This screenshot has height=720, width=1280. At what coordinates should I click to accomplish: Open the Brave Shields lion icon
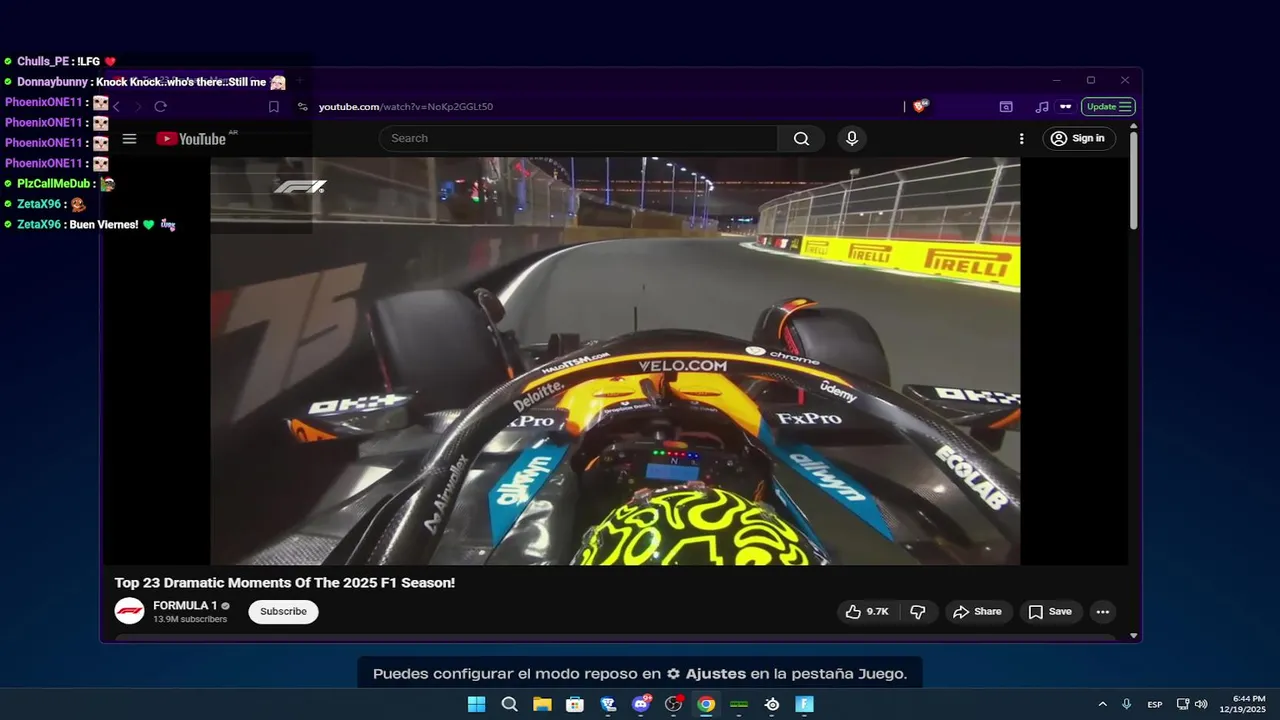click(920, 106)
